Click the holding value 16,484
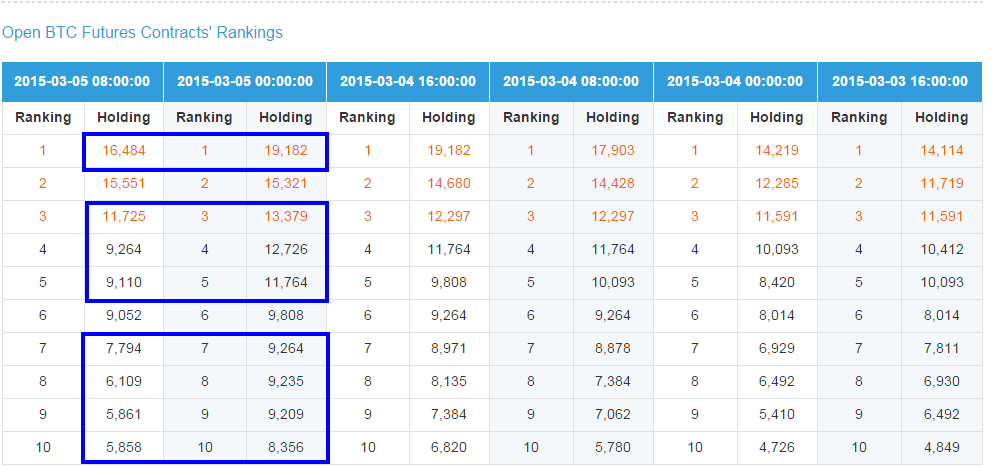Screen dimensions: 997x466 click(x=123, y=151)
